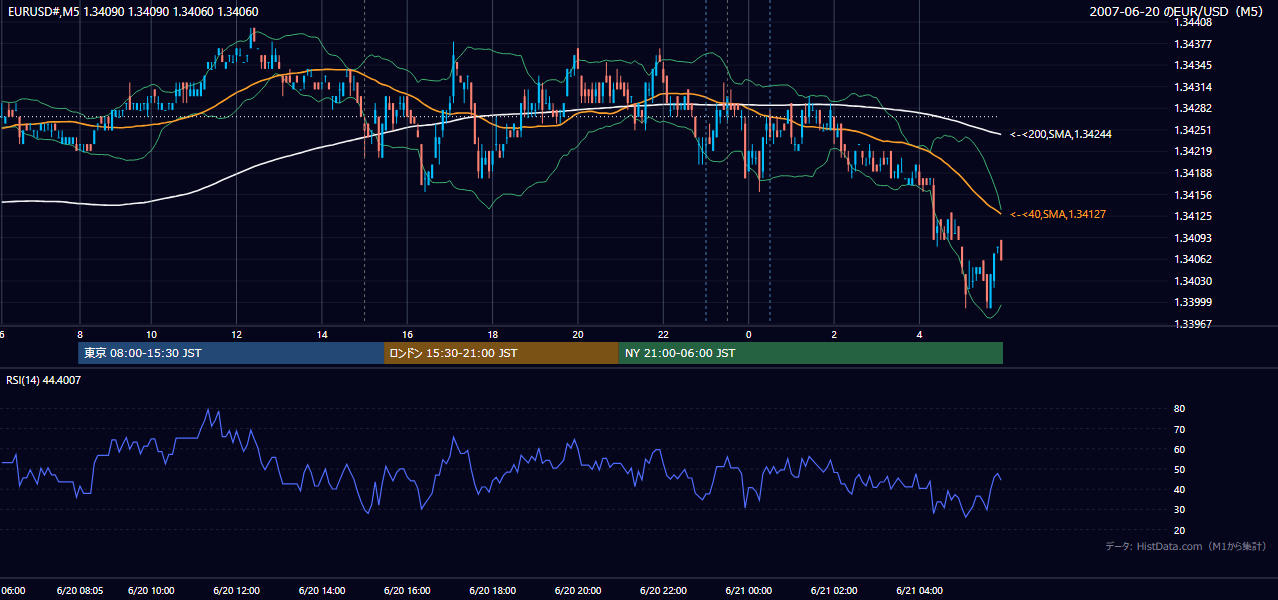Click the 1.33999 price axis label
The height and width of the screenshot is (600, 1278).
(1194, 302)
